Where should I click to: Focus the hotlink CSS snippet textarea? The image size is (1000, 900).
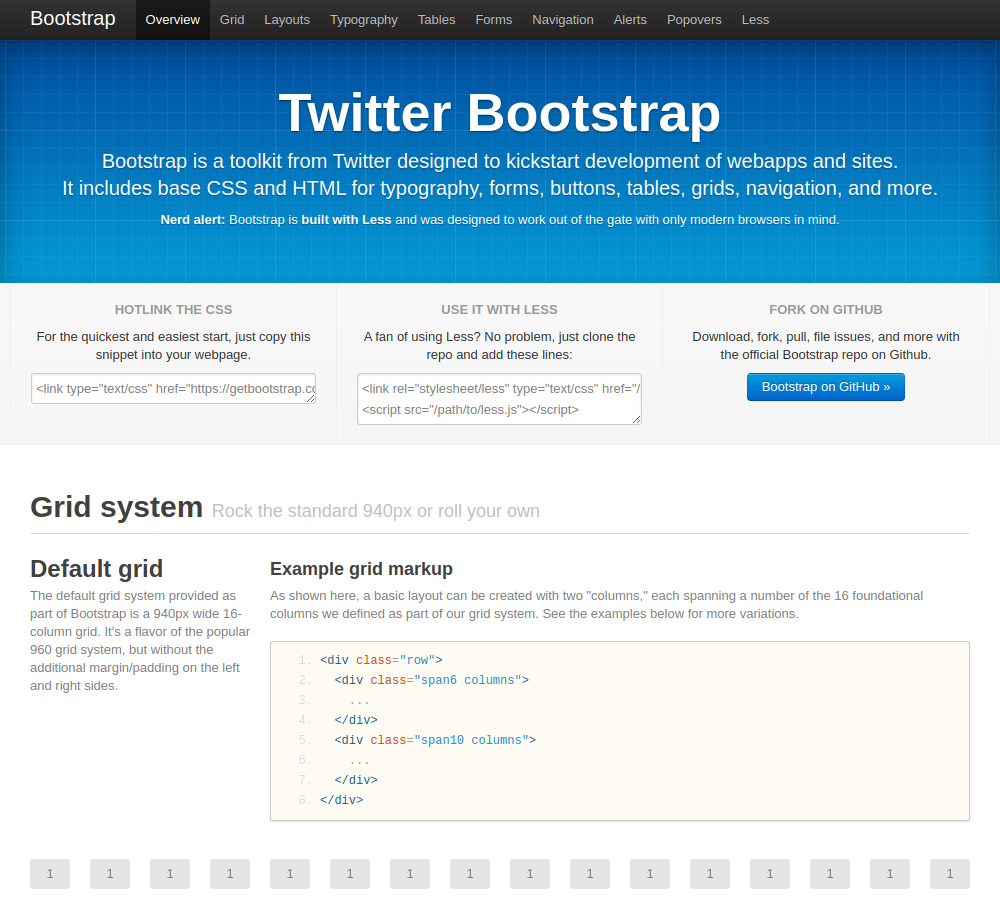(x=173, y=388)
